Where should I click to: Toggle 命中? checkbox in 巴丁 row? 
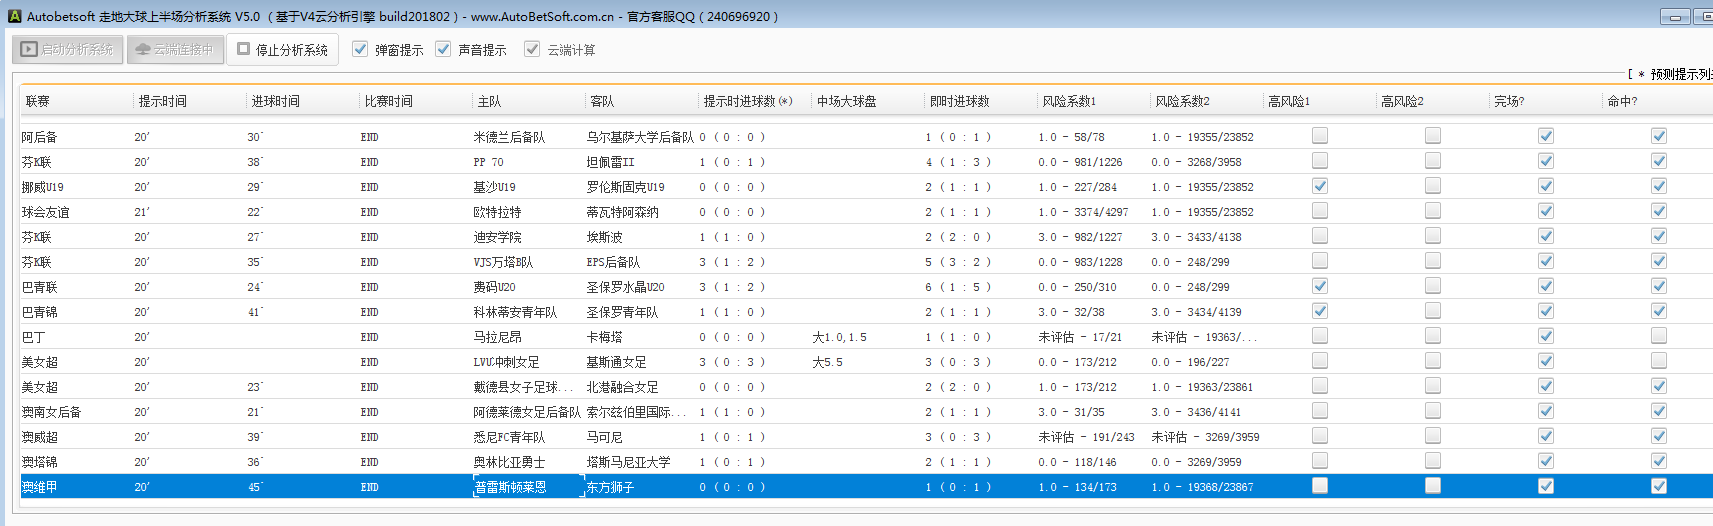pyautogui.click(x=1659, y=336)
